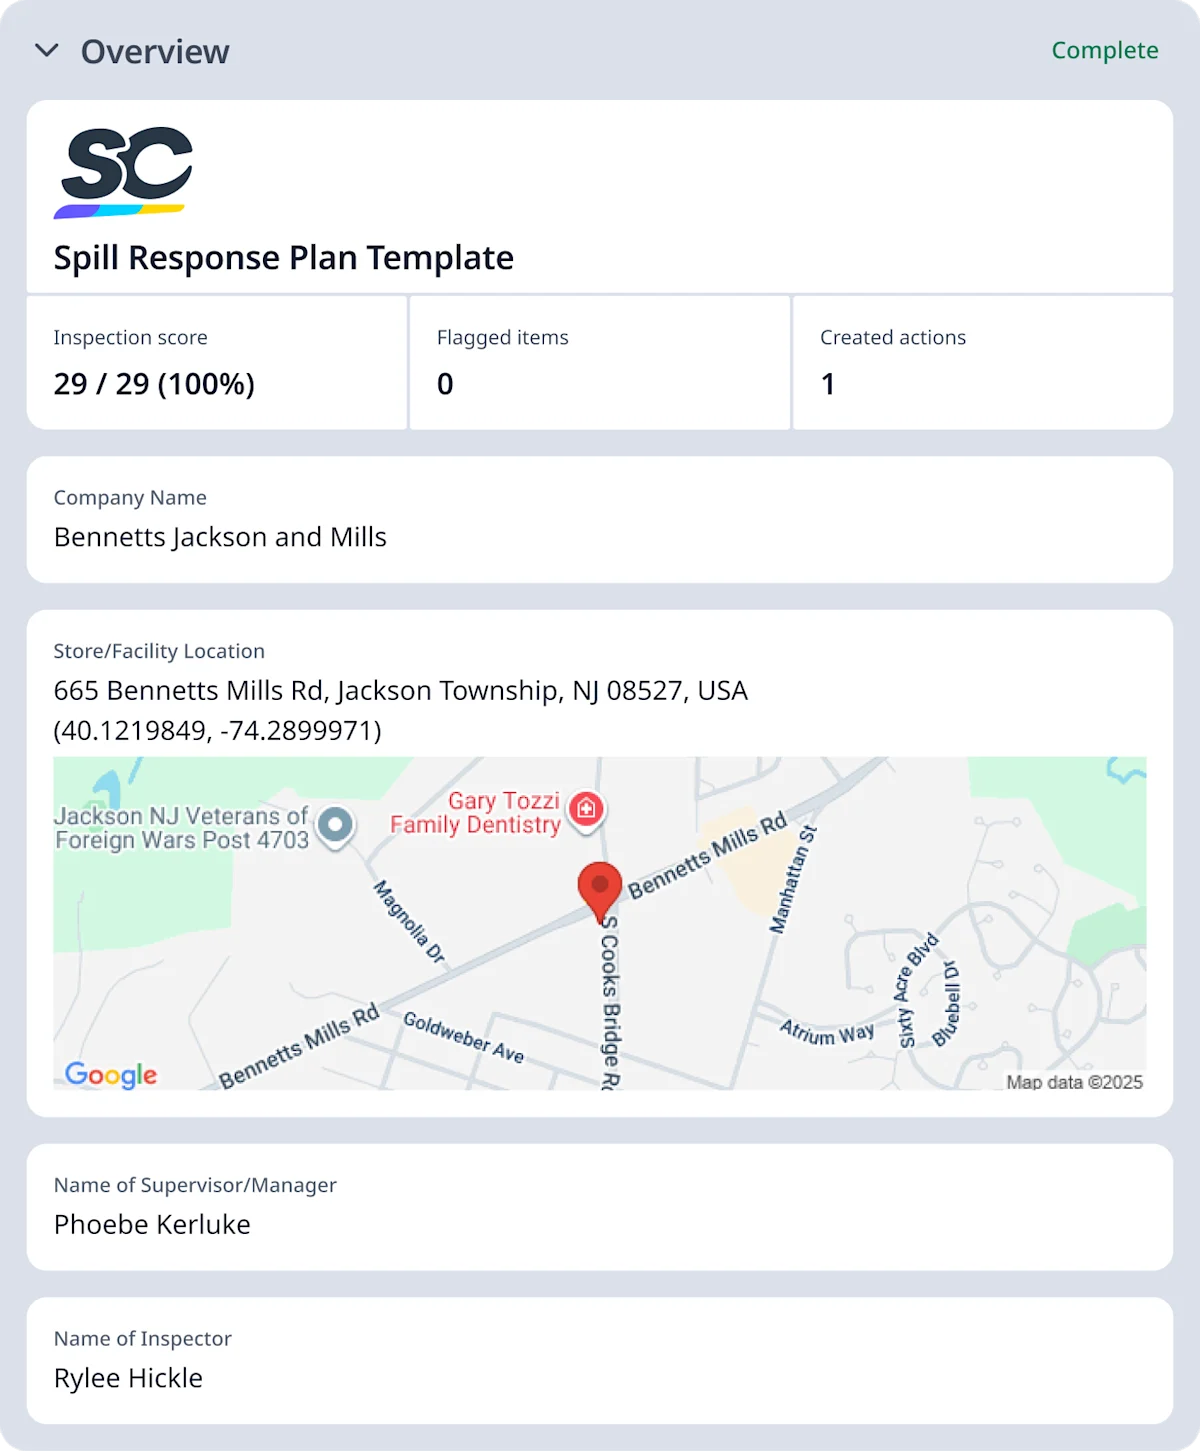The height and width of the screenshot is (1451, 1200).
Task: Select the Inspection score card
Action: coord(217,362)
